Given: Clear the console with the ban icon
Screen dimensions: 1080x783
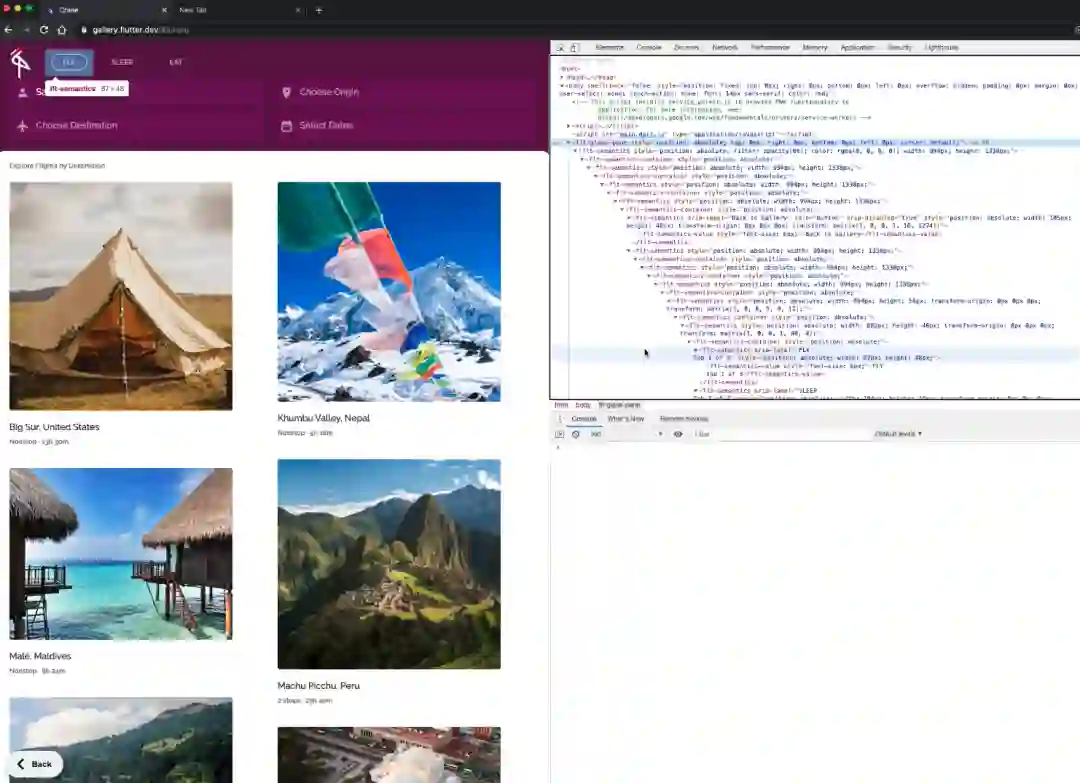Looking at the screenshot, I should click(576, 434).
